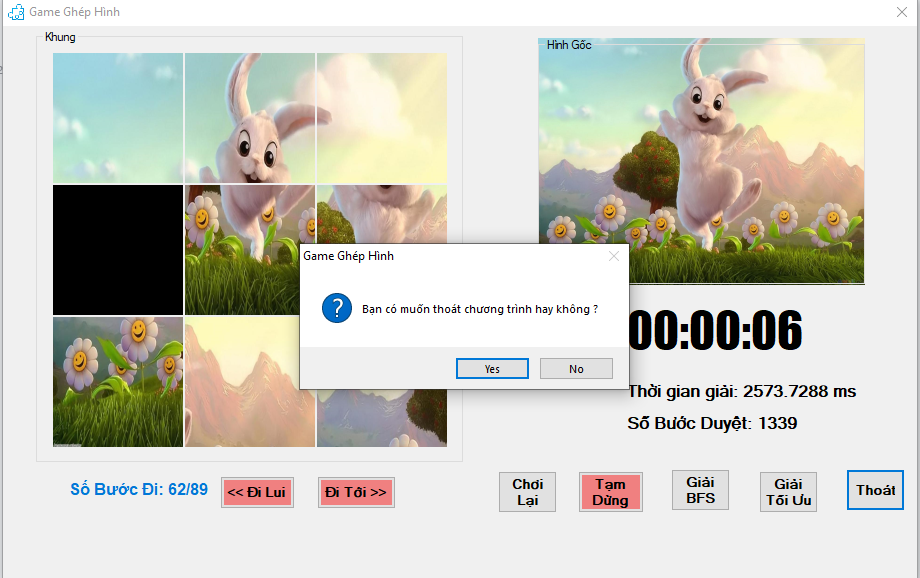
Task: Choose No in the exit dialog
Action: click(x=576, y=369)
